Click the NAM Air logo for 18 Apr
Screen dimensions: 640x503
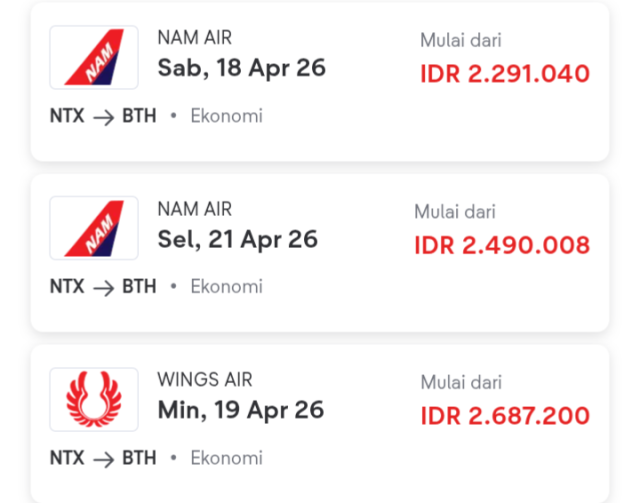(94, 57)
